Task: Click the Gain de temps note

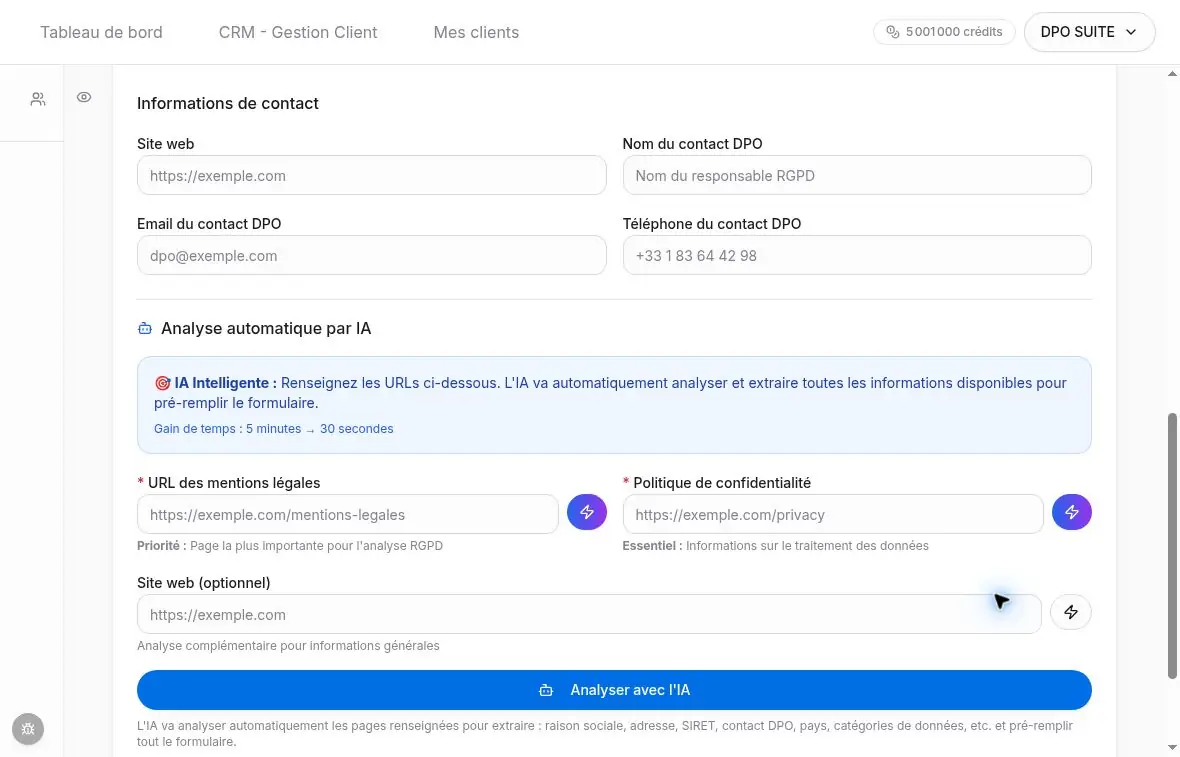Action: pos(273,429)
